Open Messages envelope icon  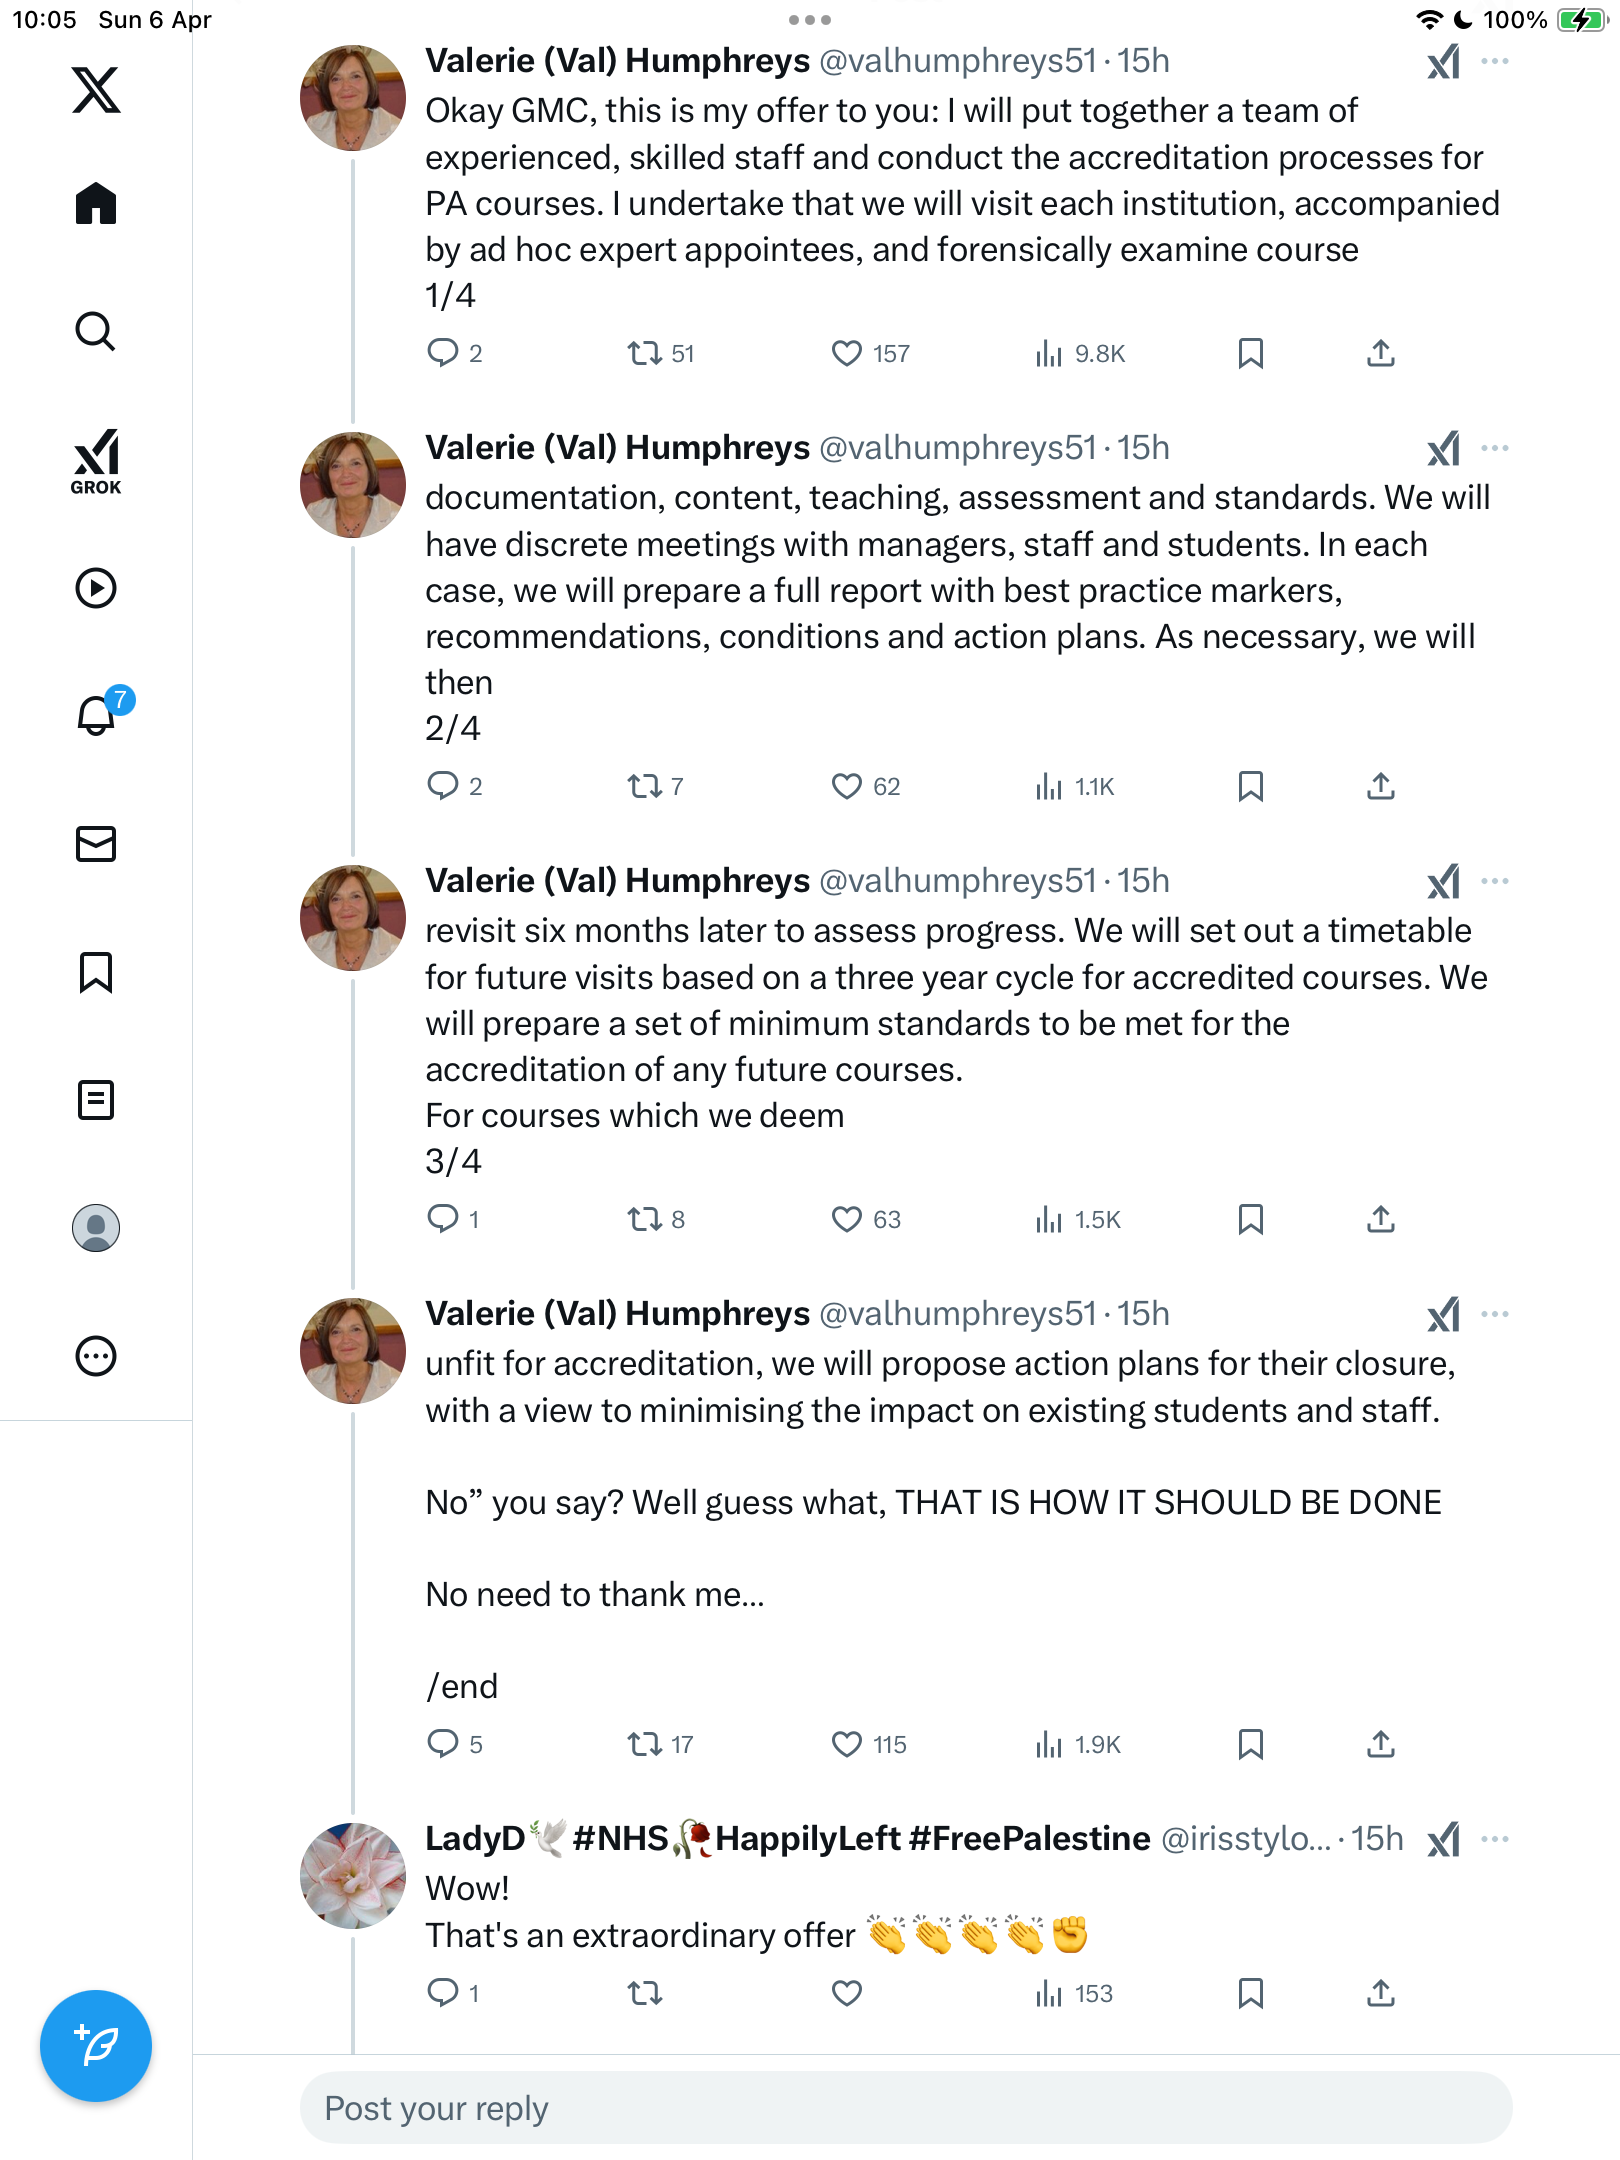[96, 844]
